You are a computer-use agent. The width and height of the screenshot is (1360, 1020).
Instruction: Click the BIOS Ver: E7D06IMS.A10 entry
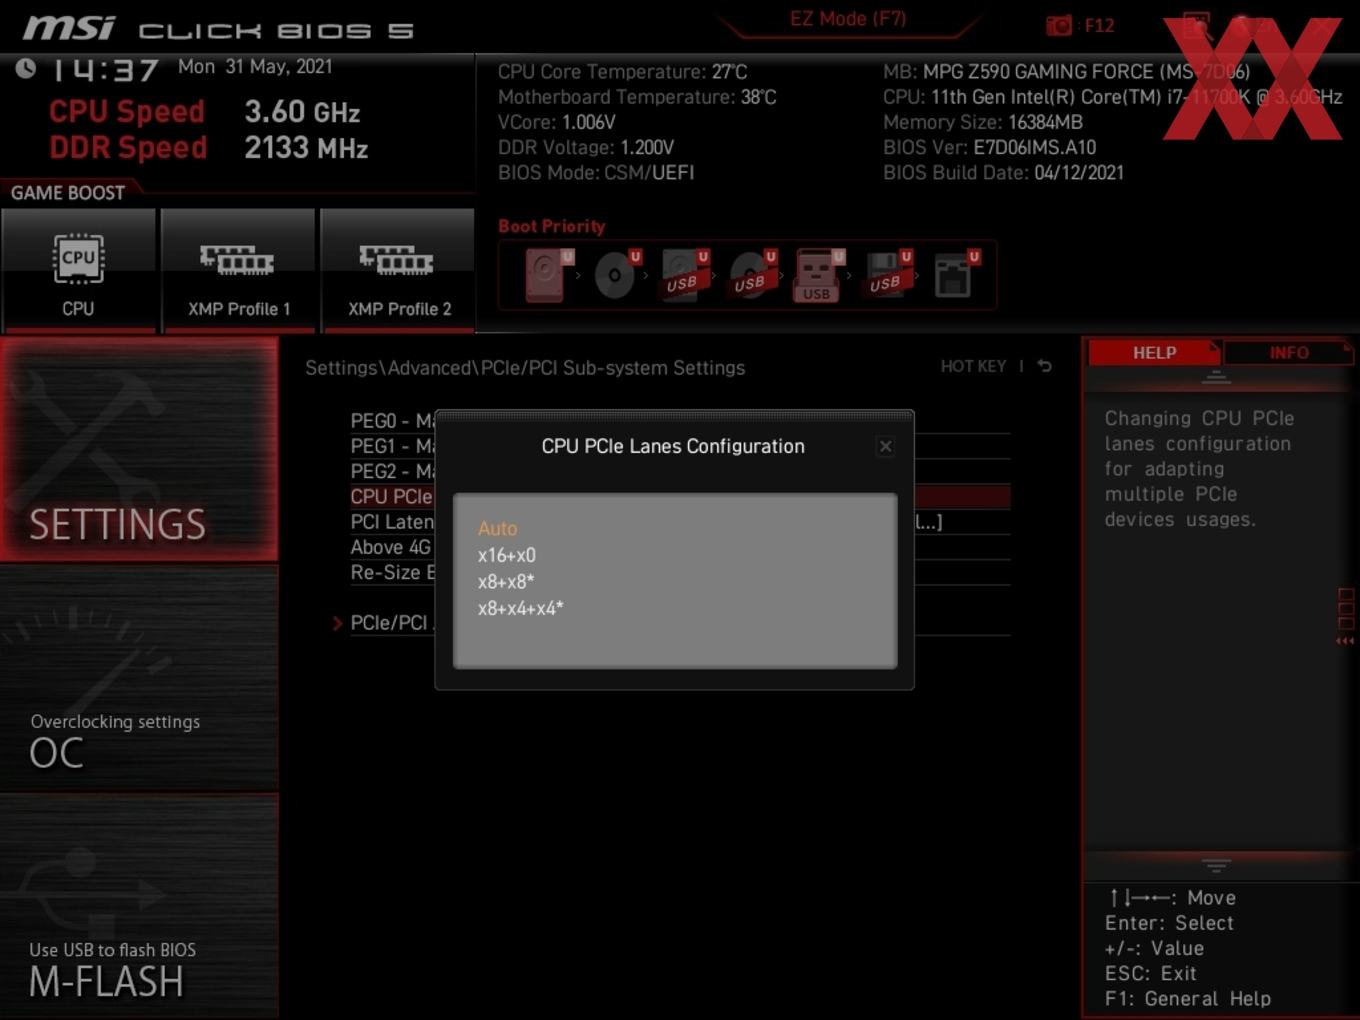tap(989, 147)
